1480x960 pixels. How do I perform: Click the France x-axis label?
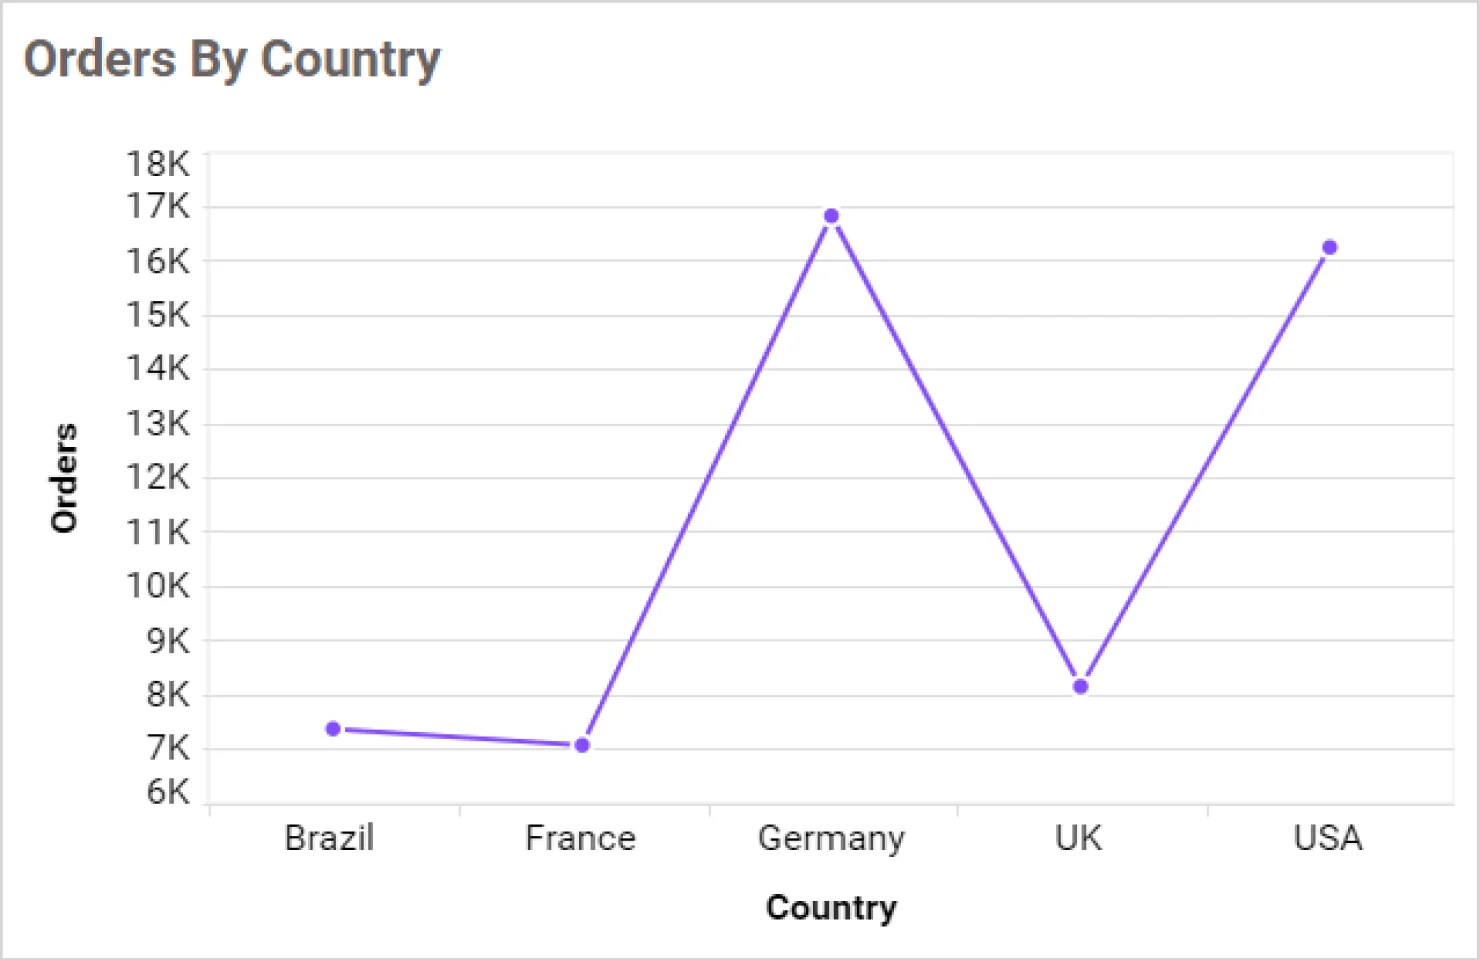pos(580,838)
